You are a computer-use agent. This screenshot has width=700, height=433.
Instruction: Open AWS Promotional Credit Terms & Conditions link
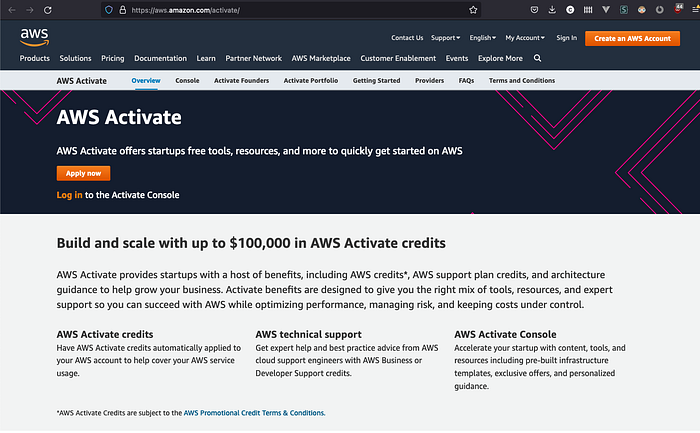pyautogui.click(x=254, y=413)
